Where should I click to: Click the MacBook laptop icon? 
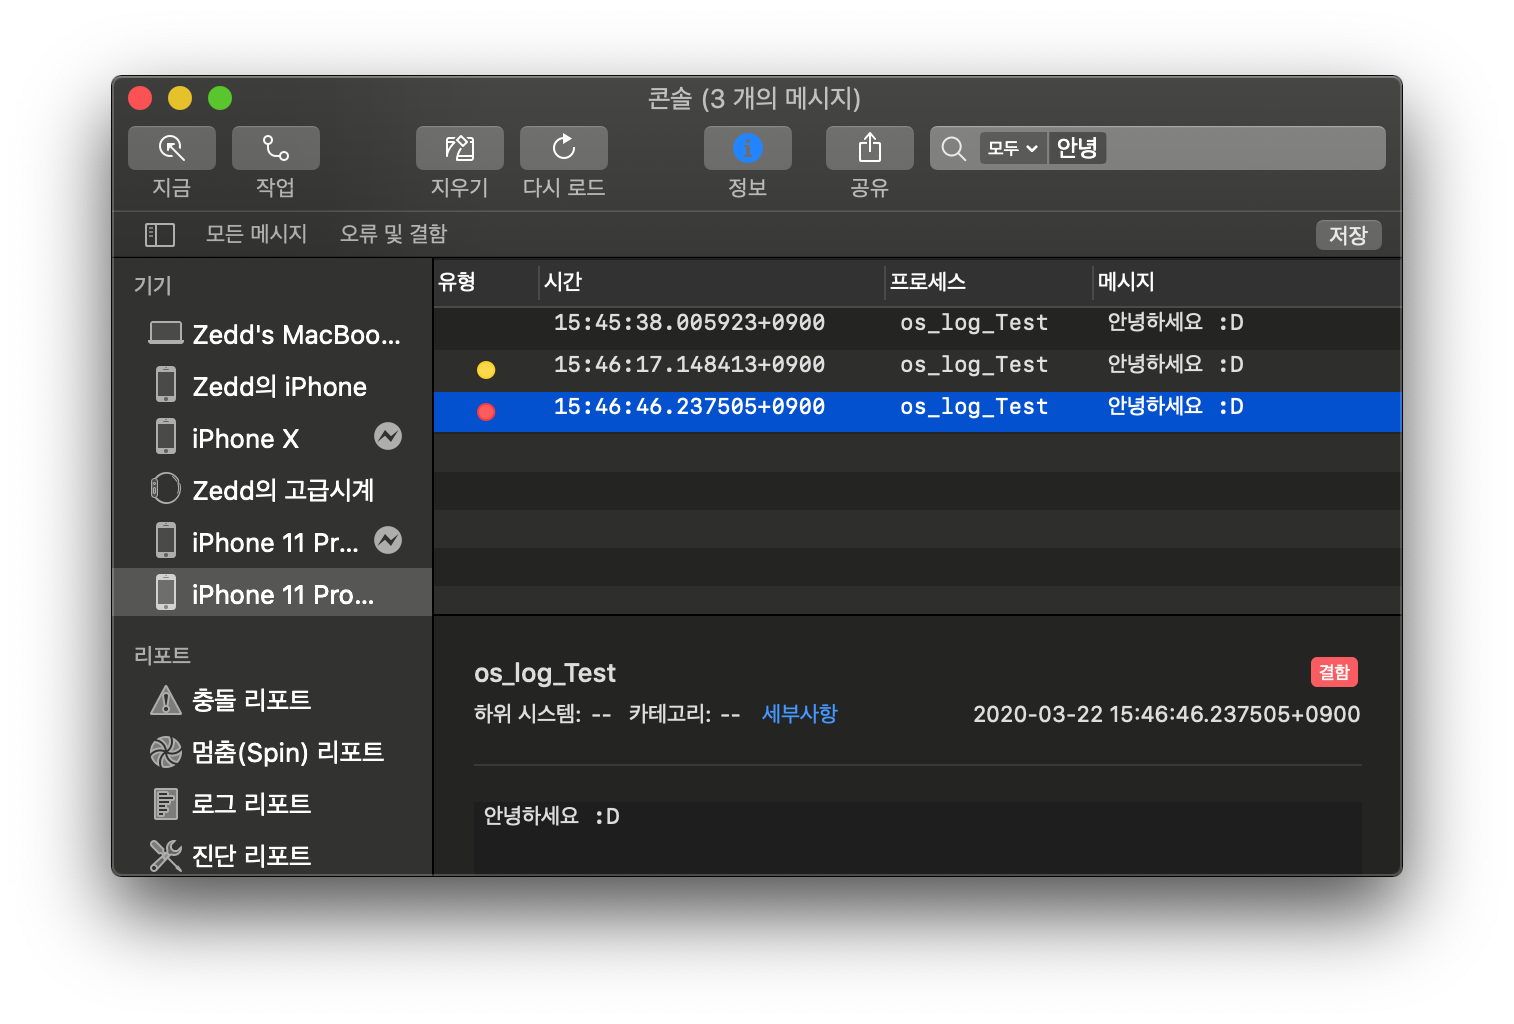(165, 333)
